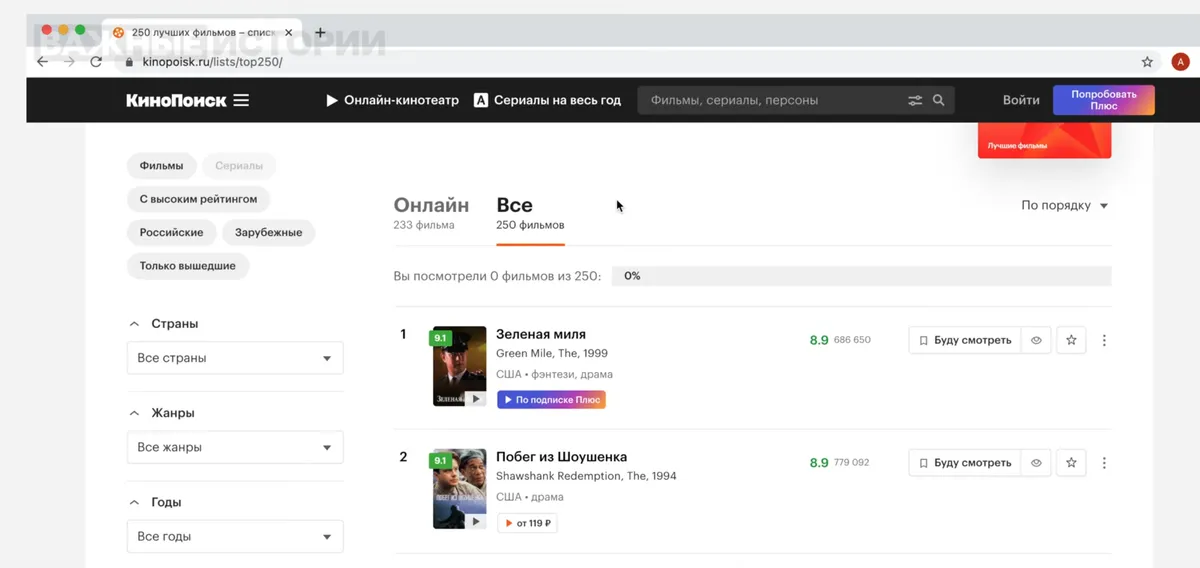Click Shawshank Redemption, The, 1994 subtitle

point(586,476)
